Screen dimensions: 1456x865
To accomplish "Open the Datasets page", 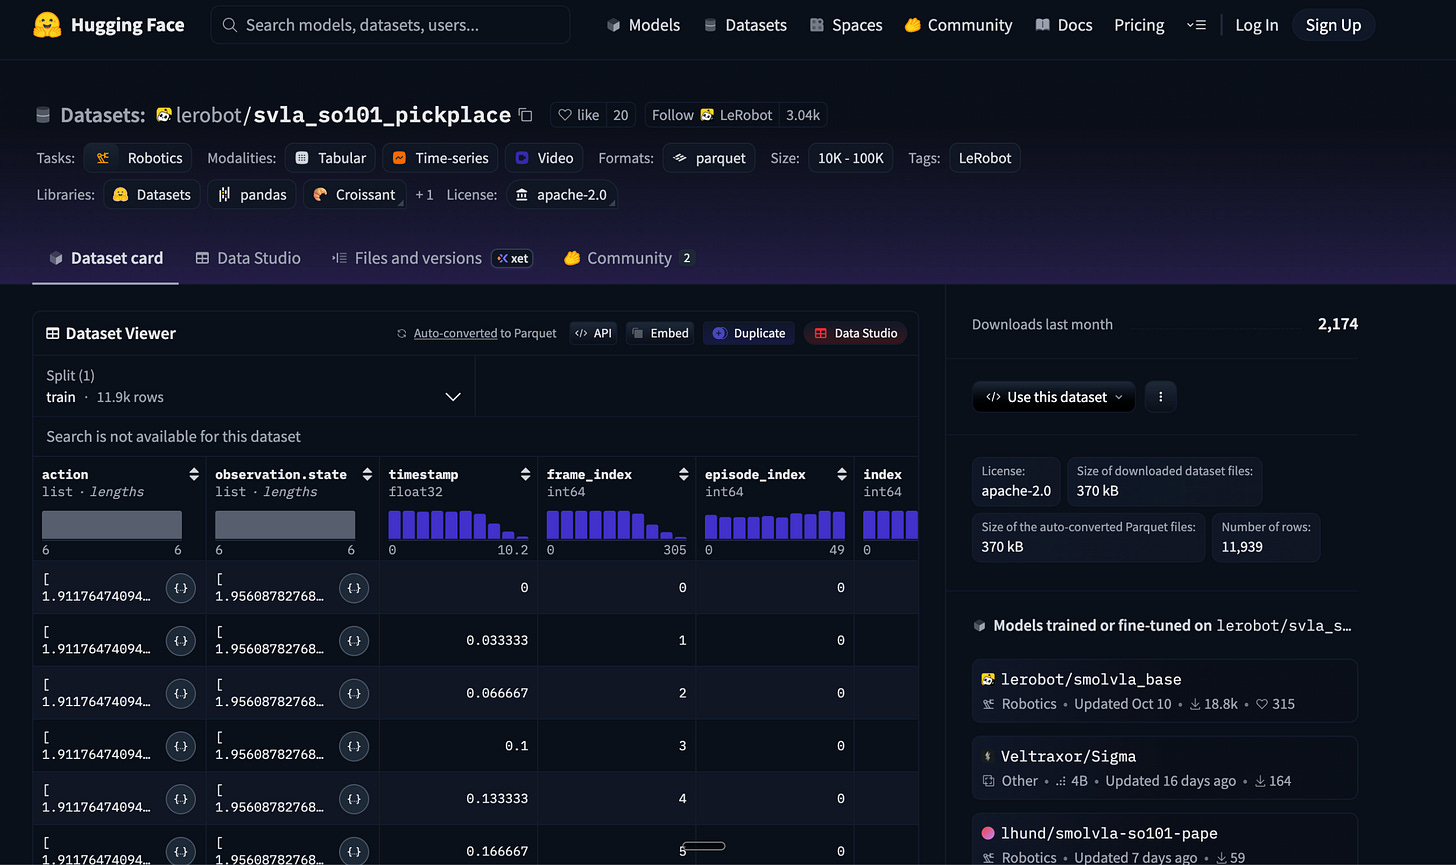I will [745, 25].
